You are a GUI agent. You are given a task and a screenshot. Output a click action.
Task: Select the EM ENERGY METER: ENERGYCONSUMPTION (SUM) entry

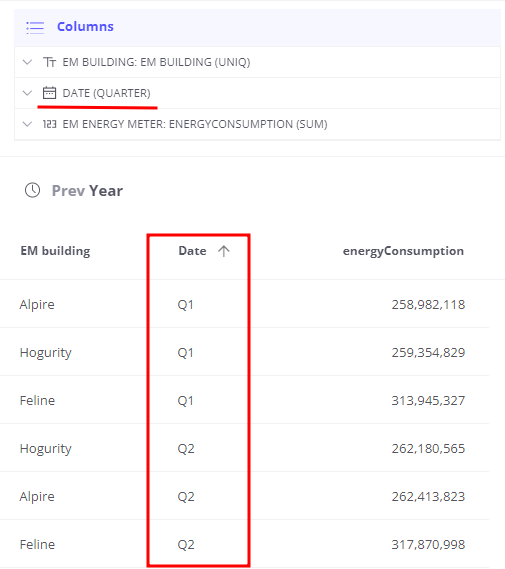pos(257,124)
